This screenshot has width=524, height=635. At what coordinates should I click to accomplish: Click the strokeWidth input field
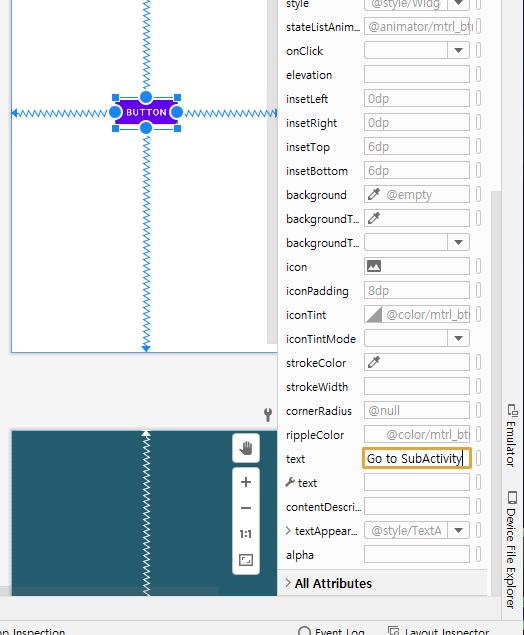417,387
